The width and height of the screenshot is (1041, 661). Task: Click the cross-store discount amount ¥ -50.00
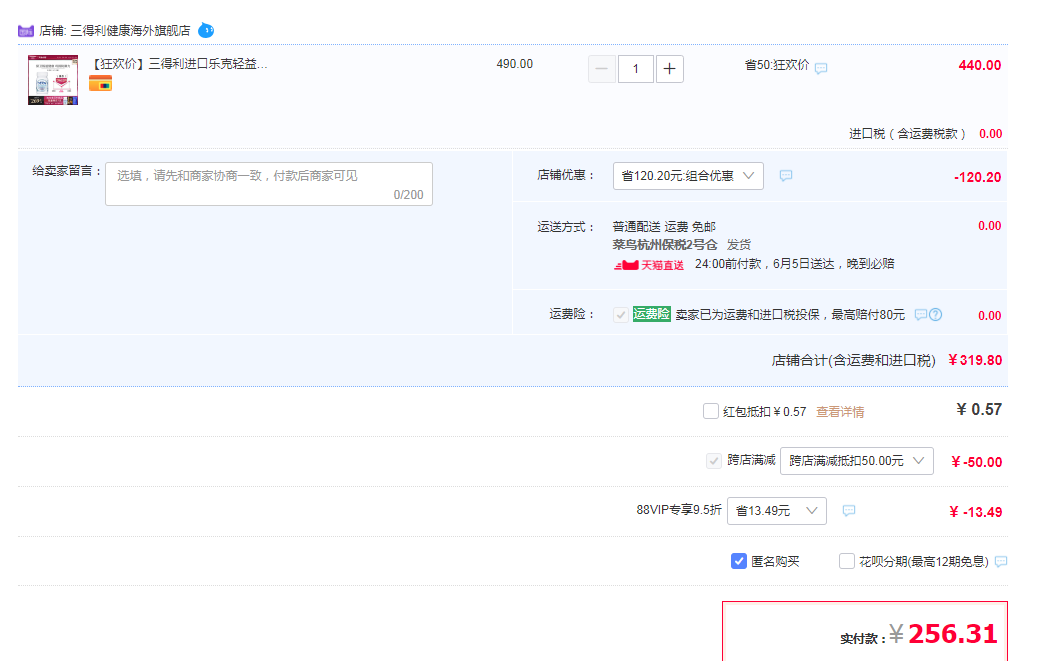[x=976, y=462]
